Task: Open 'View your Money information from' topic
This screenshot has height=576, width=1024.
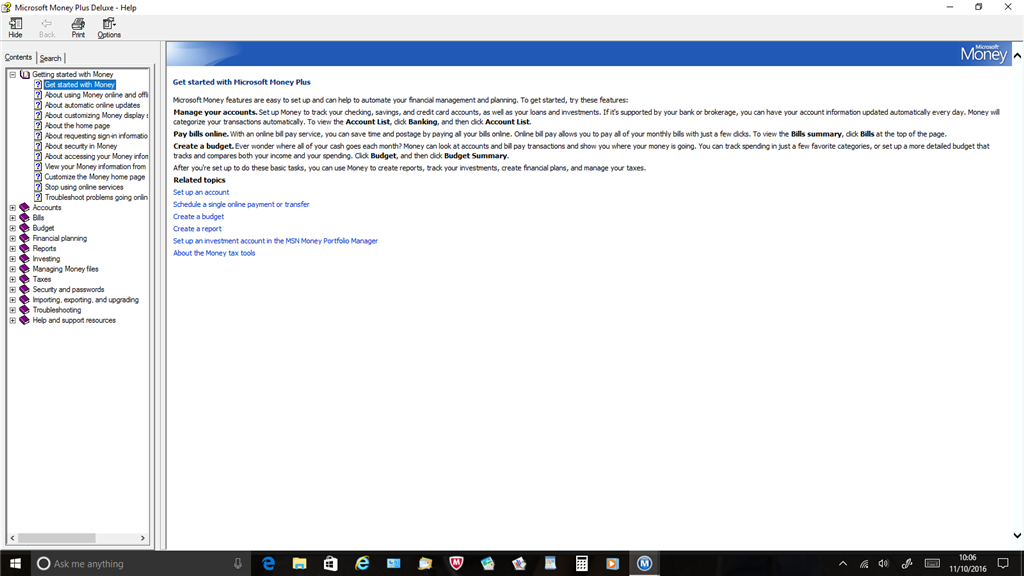Action: (95, 167)
